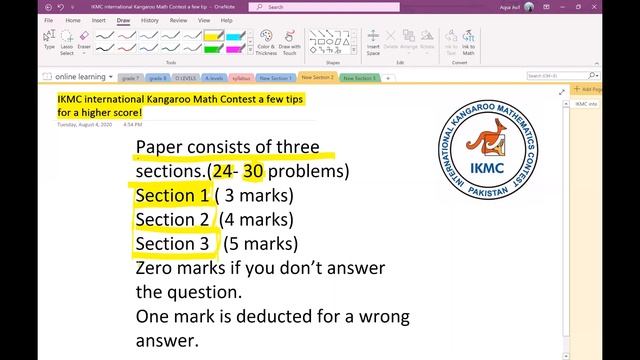Image resolution: width=640 pixels, height=360 pixels.
Task: Switch to the View ribbon tab
Action: click(204, 20)
